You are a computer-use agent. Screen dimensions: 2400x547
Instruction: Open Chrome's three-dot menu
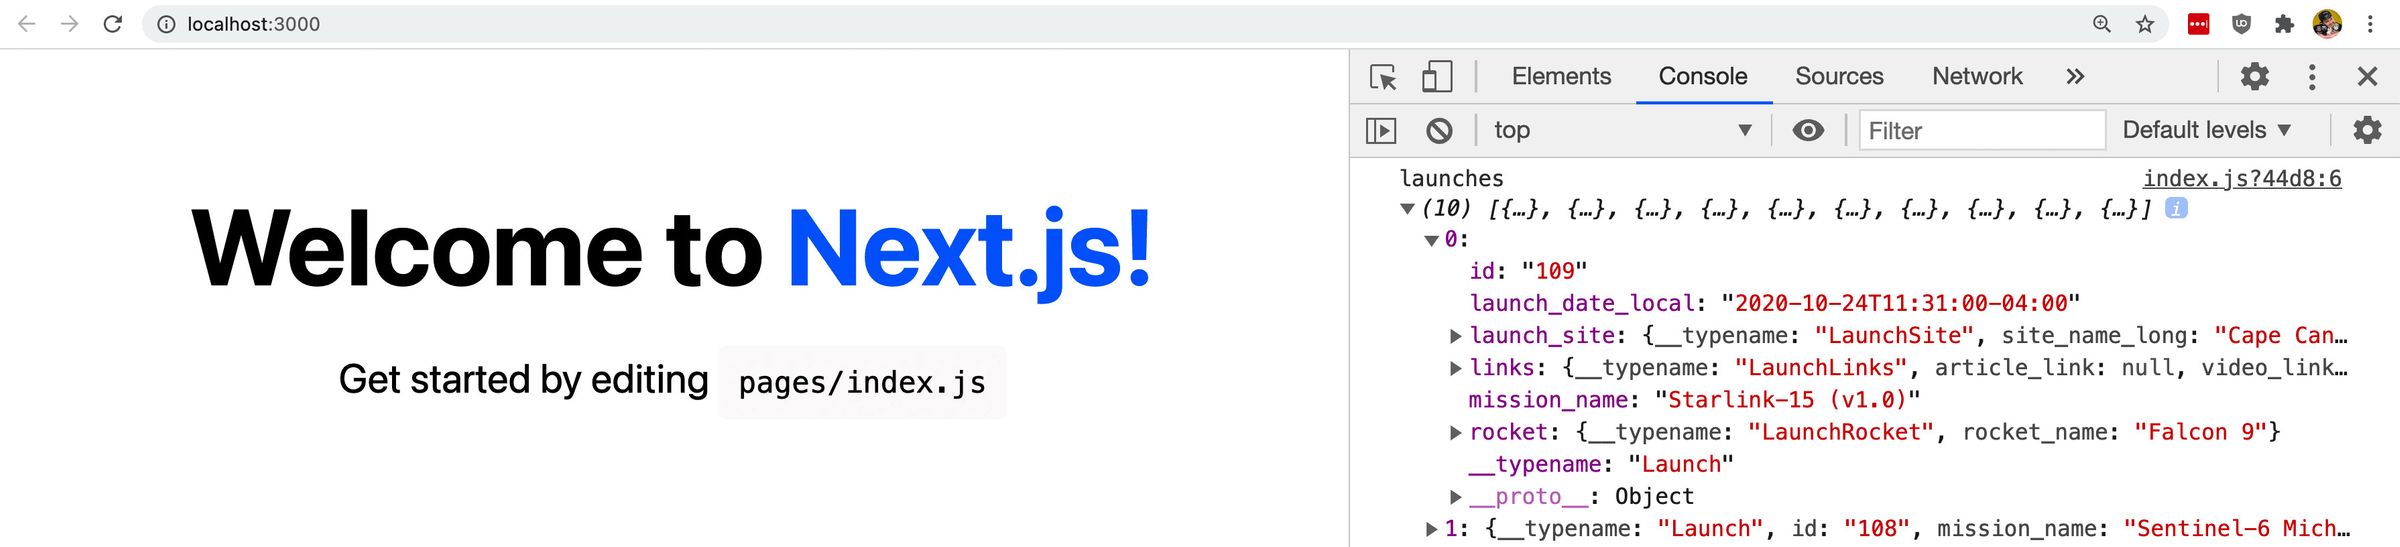[x=2370, y=24]
